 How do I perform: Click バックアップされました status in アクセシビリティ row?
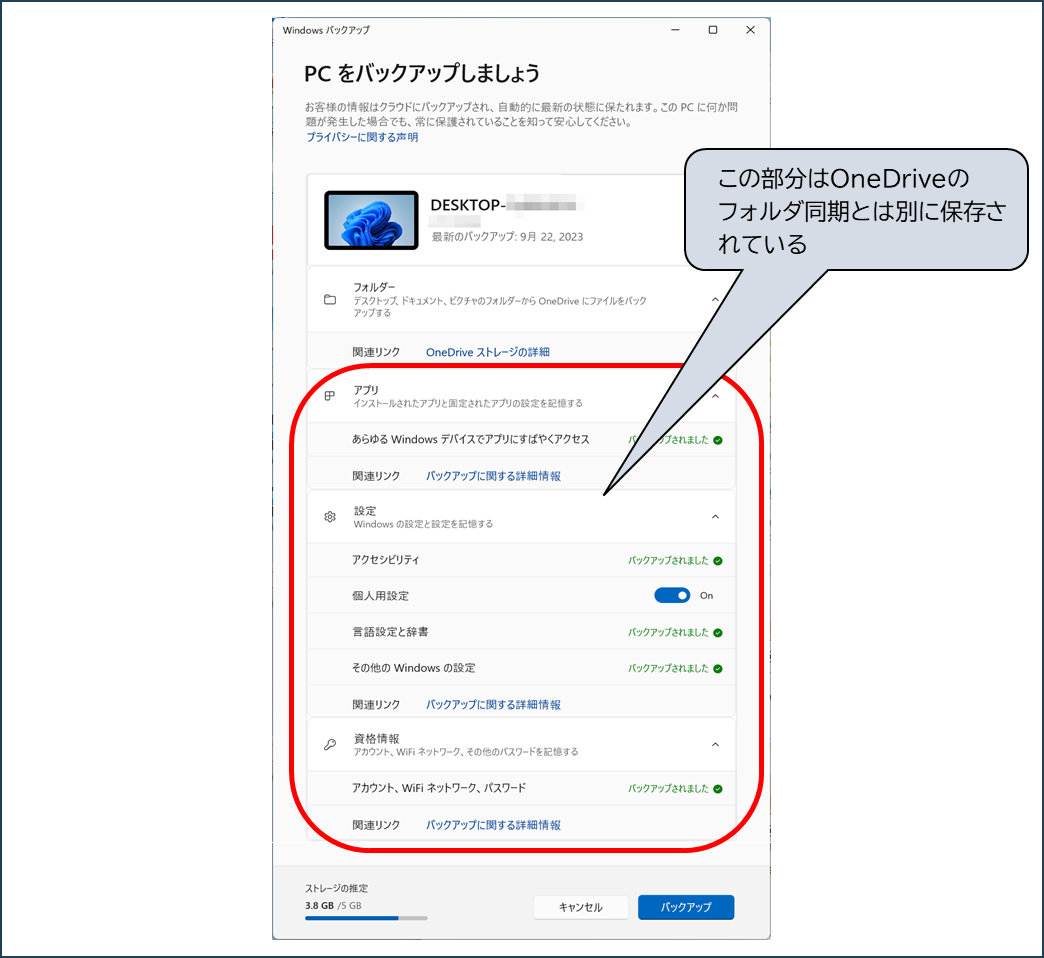point(668,561)
